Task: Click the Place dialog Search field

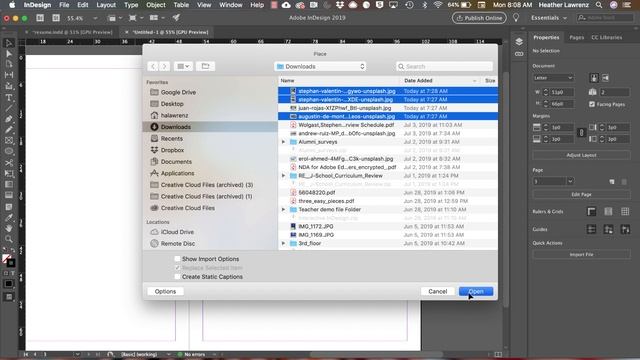Action: 444,66
